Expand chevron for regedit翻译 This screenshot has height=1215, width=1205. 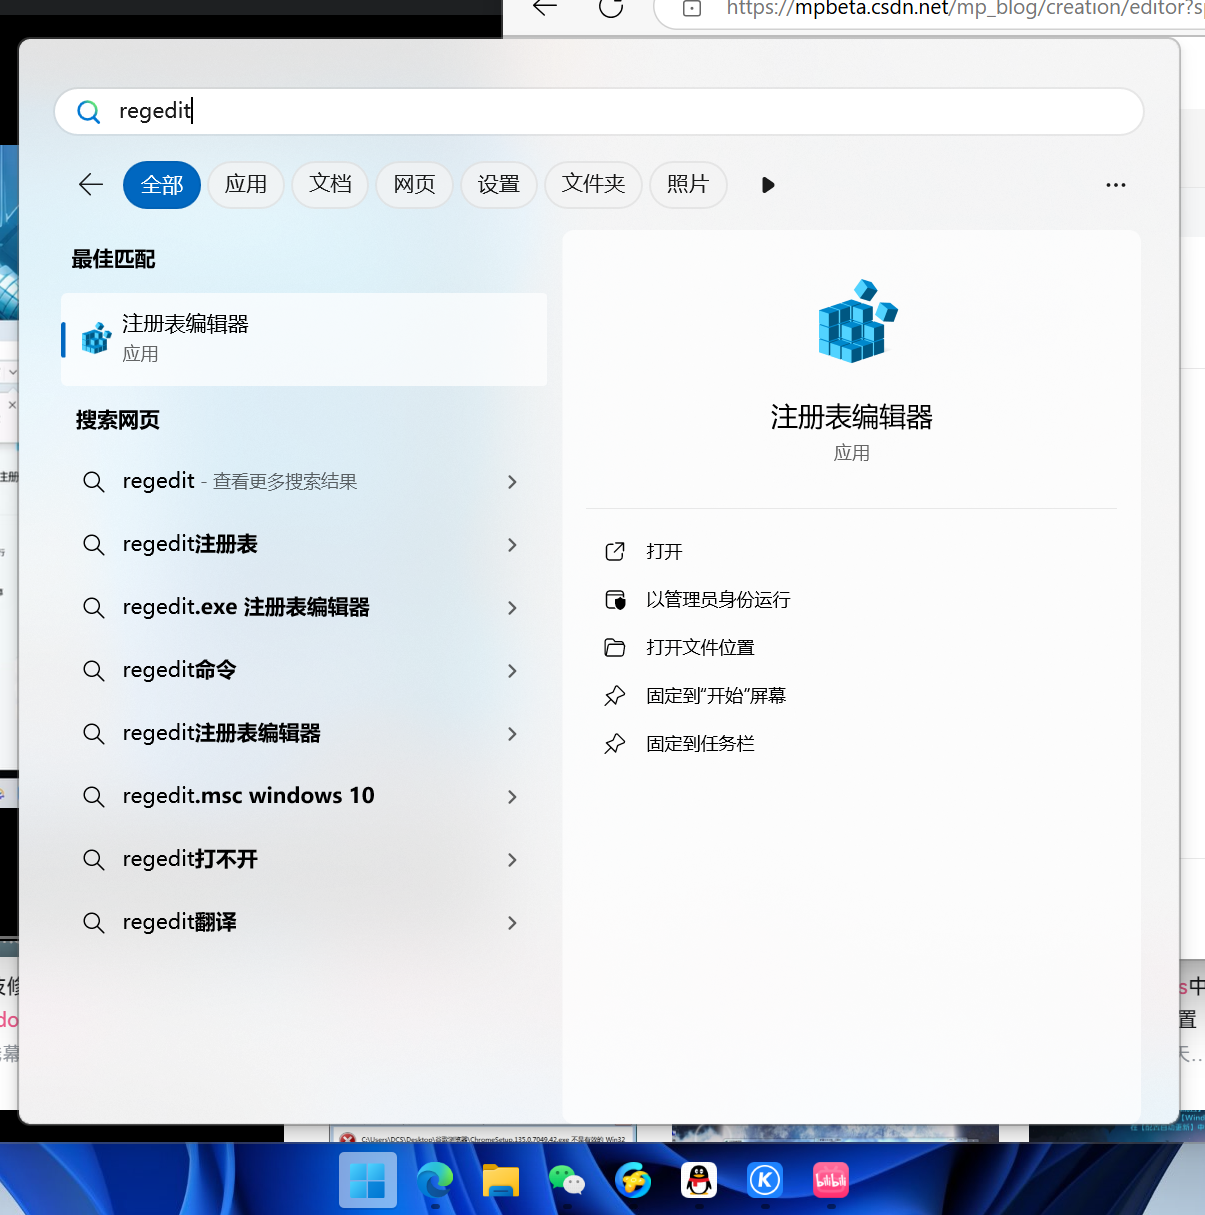(512, 923)
